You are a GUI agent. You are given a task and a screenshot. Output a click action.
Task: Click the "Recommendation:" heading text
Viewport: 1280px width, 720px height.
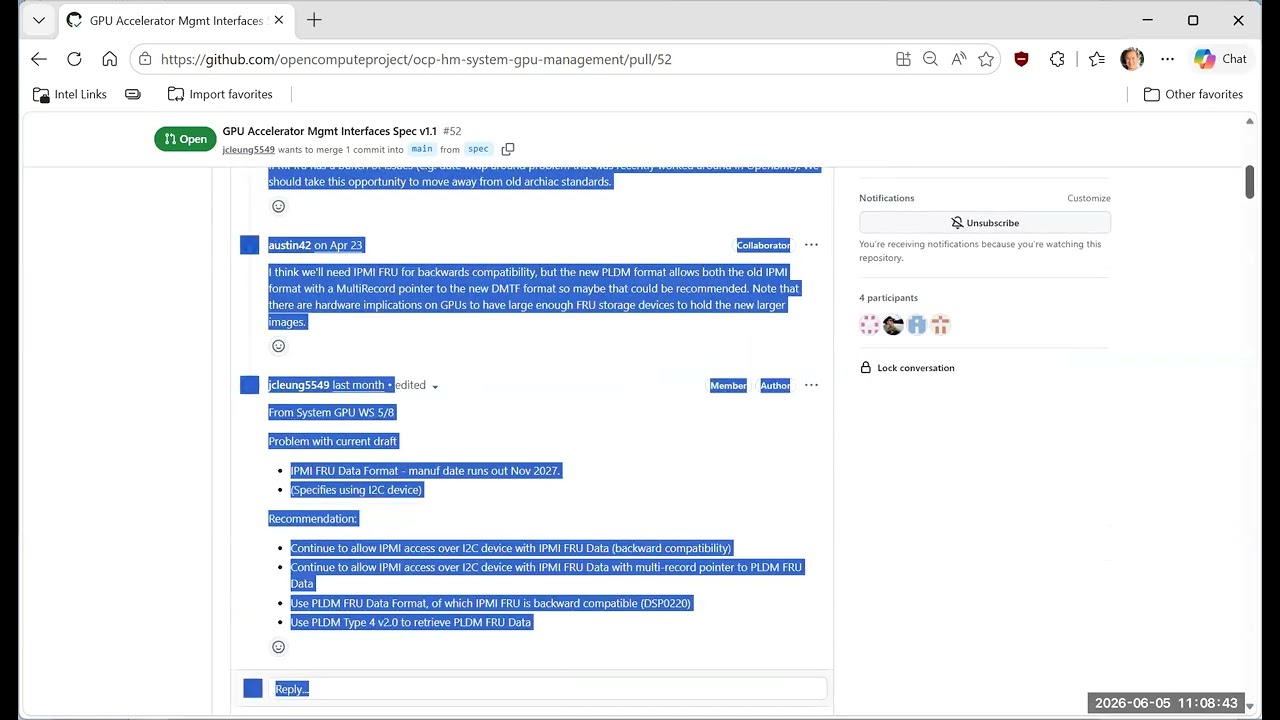tap(313, 518)
